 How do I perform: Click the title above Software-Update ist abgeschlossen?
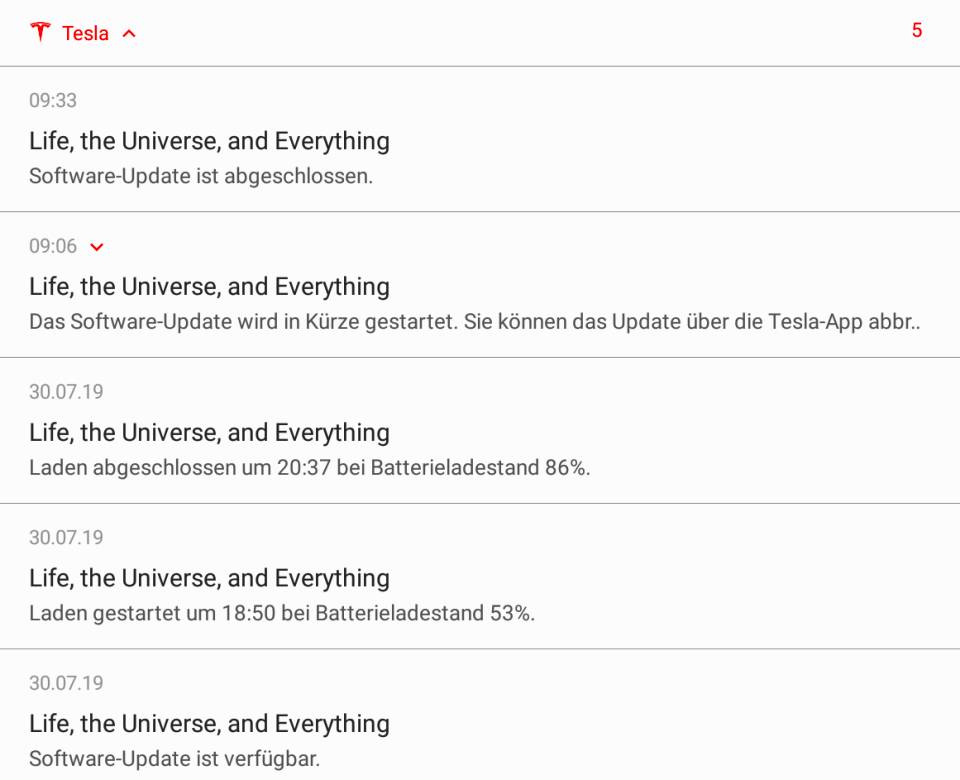pyautogui.click(x=209, y=141)
